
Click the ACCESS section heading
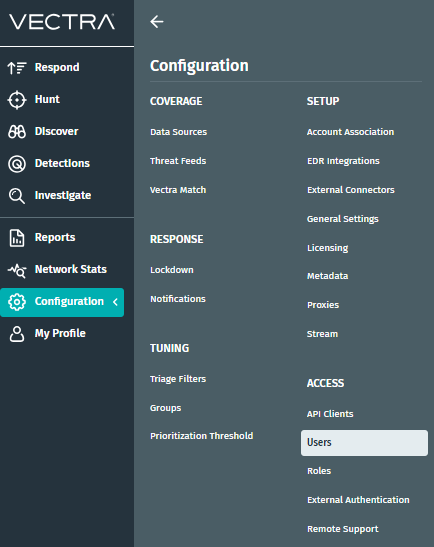point(326,383)
